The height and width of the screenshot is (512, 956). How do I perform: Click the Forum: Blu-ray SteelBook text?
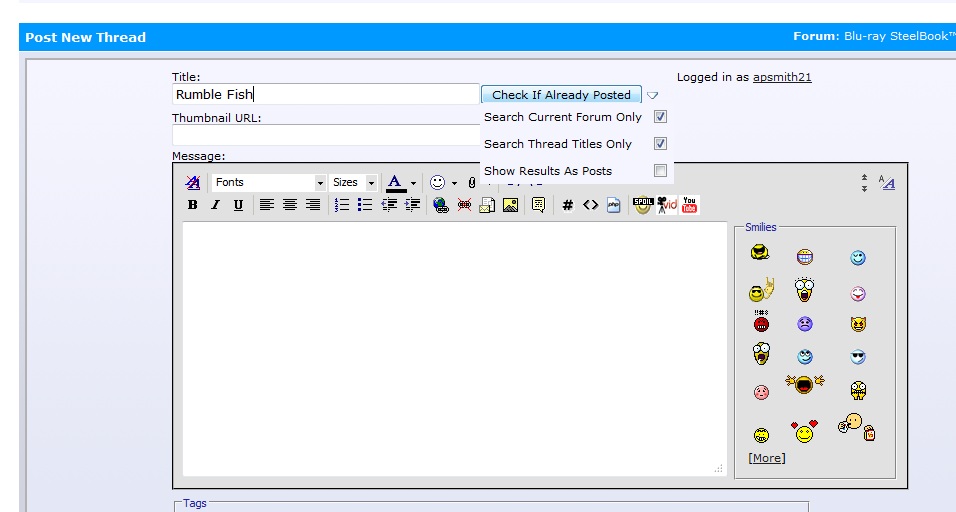pyautogui.click(x=874, y=36)
